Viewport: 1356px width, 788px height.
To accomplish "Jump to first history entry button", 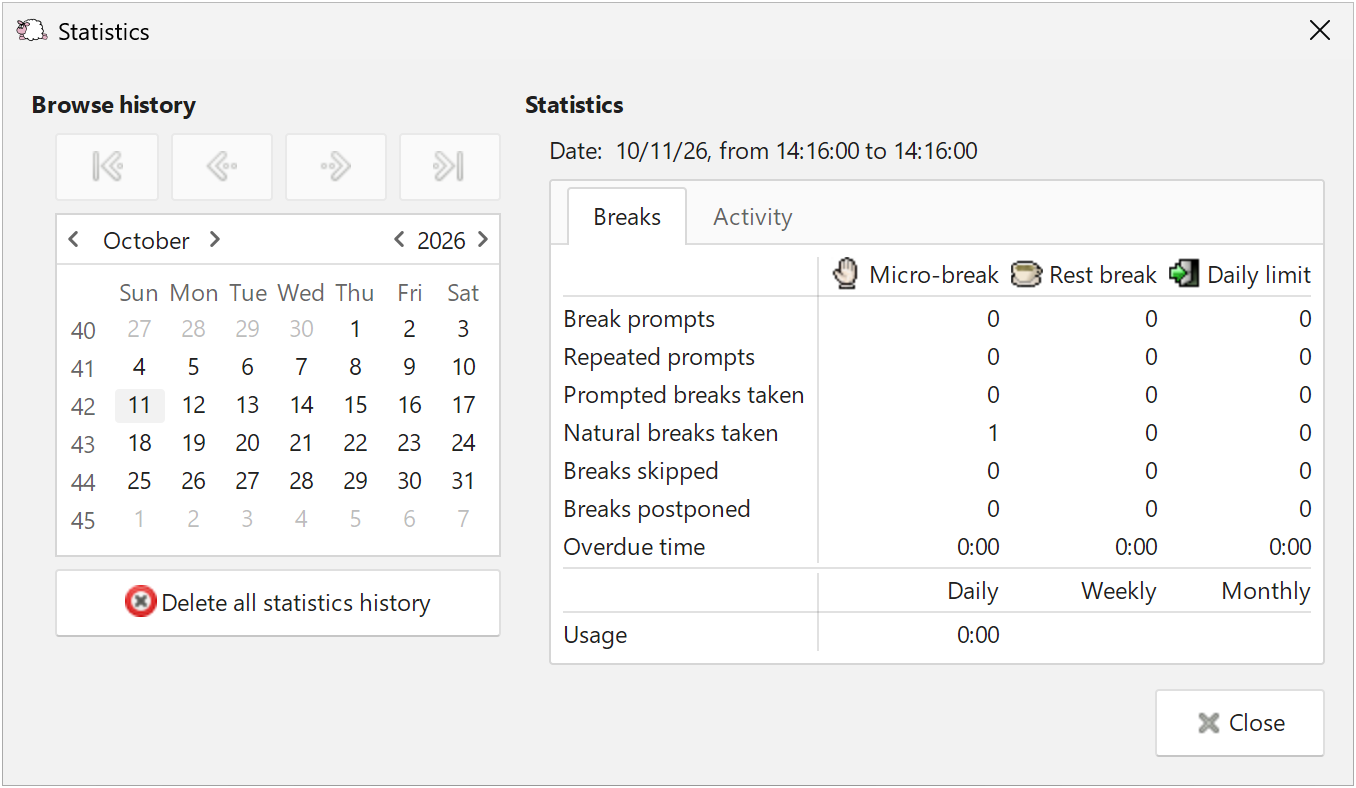I will (x=107, y=167).
